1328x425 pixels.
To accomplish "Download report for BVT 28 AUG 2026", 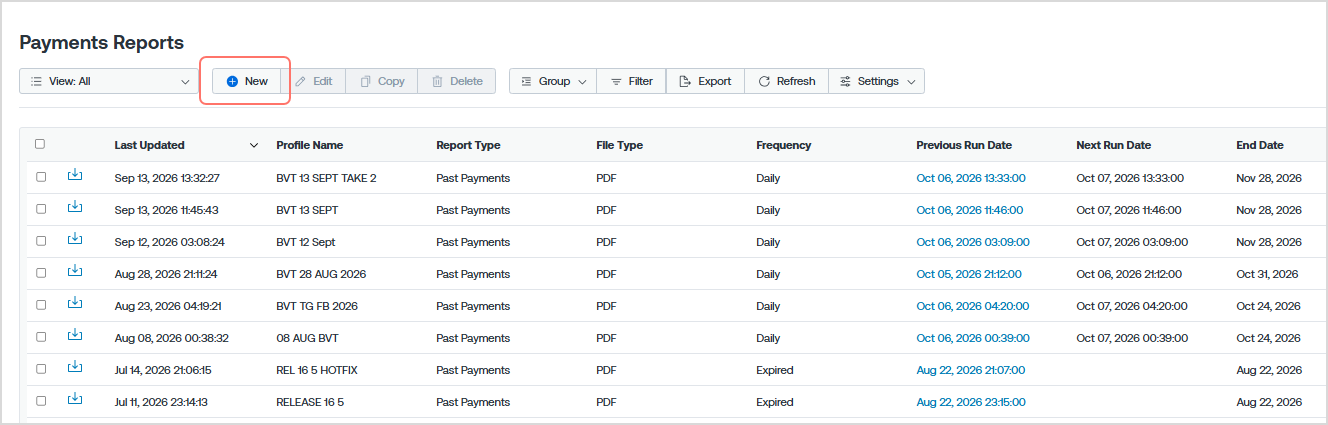I will [75, 272].
